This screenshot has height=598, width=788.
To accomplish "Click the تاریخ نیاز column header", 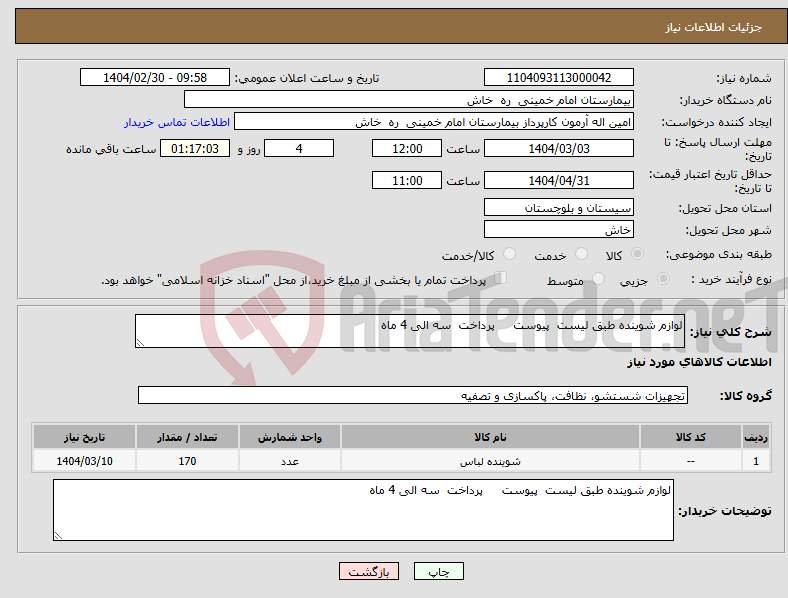I will click(x=84, y=437).
